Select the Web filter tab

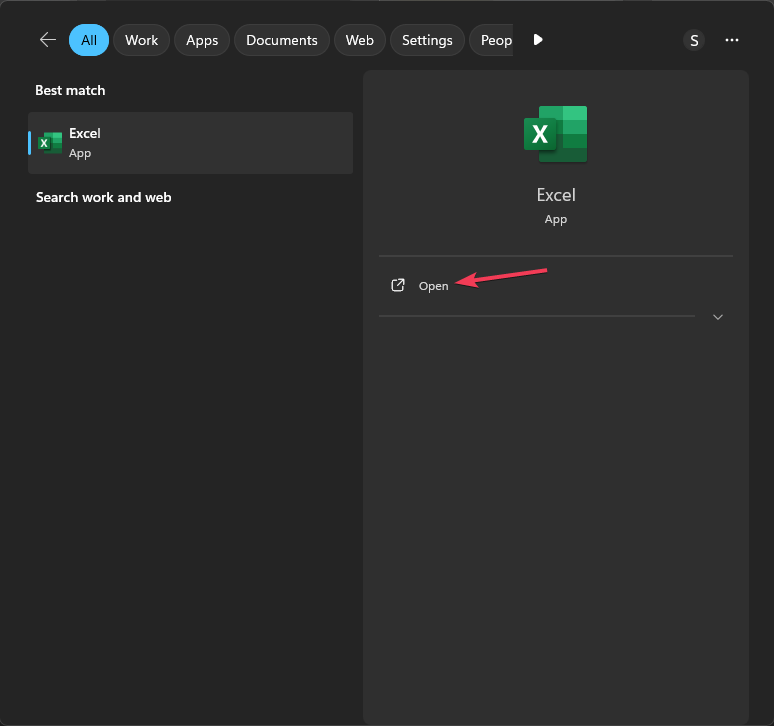(359, 40)
